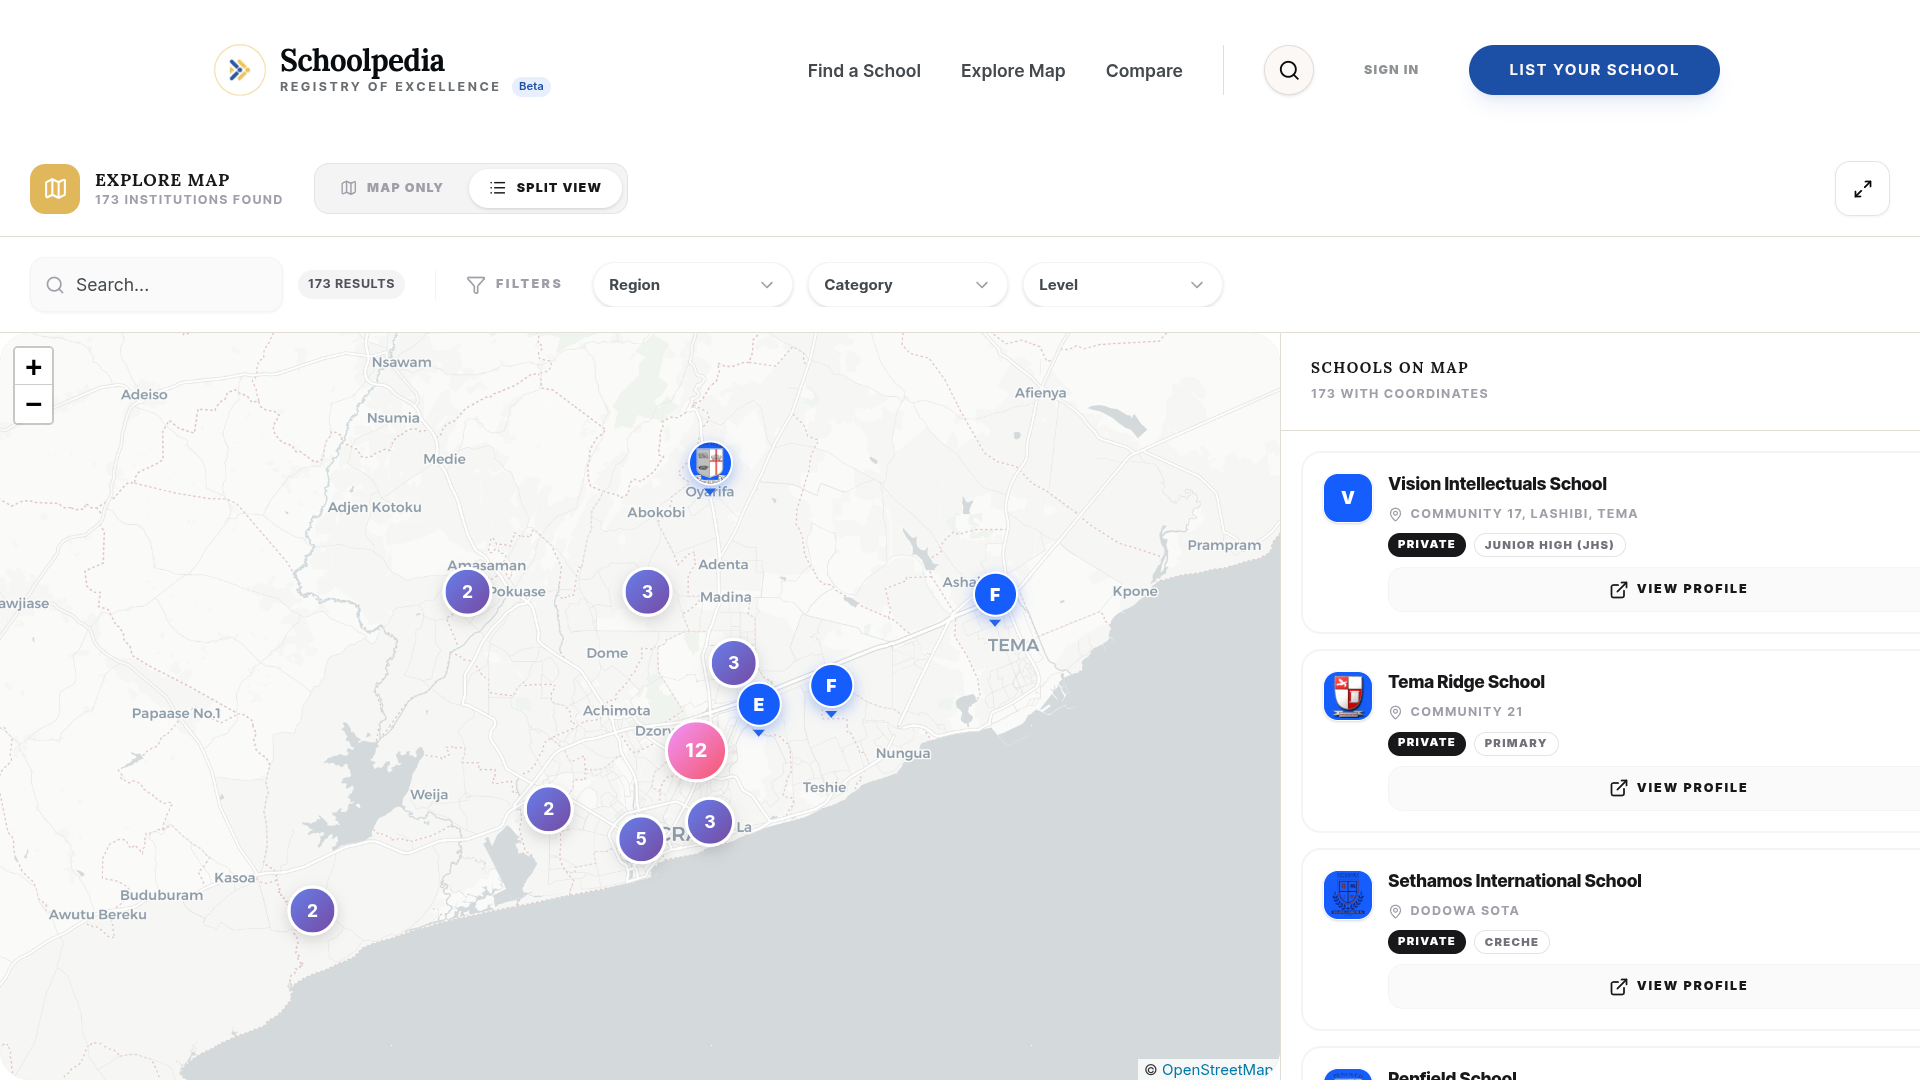1920x1080 pixels.
Task: Open Find a School menu item
Action: [x=864, y=71]
